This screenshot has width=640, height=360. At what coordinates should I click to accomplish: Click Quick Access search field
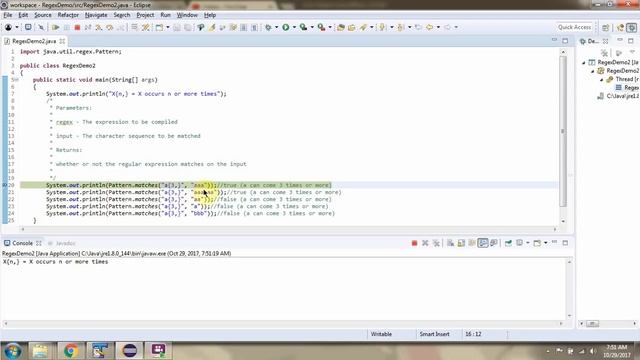[x=574, y=27]
